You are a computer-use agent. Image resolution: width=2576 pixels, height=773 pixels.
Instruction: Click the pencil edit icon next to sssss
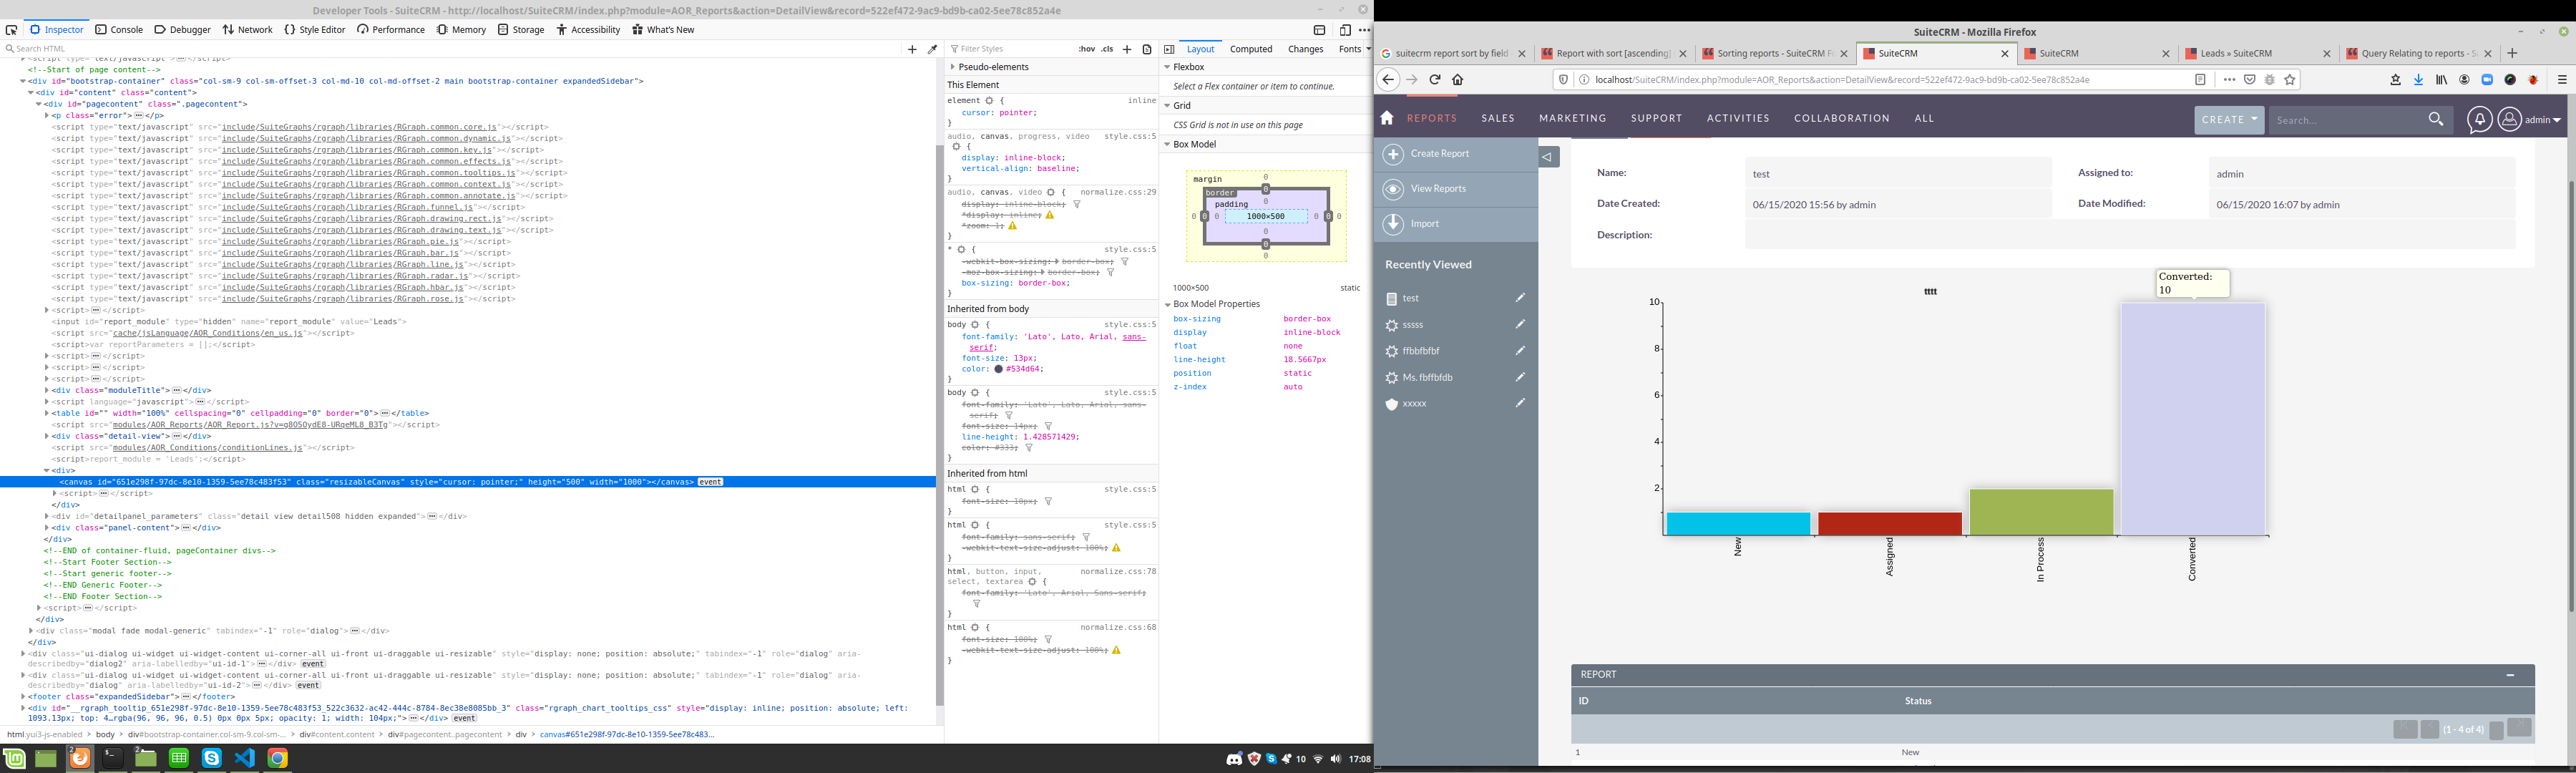[1520, 324]
